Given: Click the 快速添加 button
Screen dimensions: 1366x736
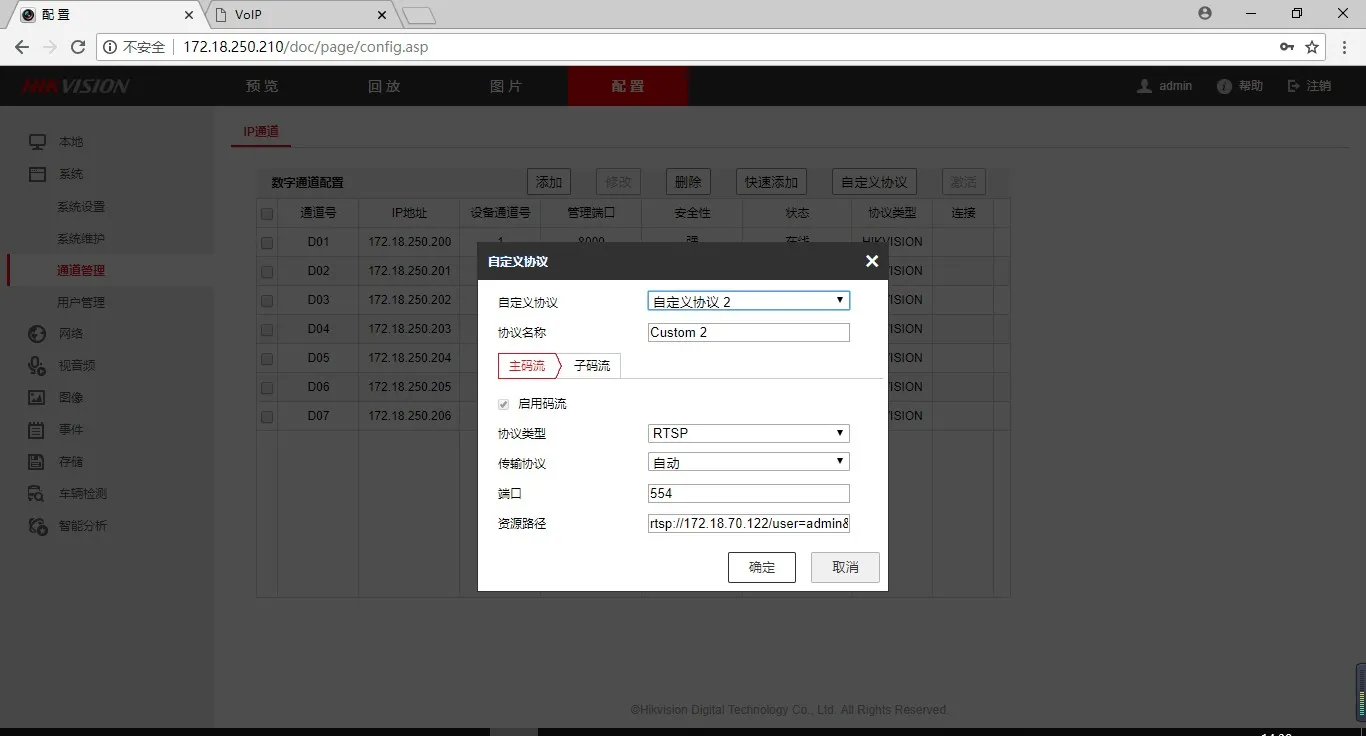Looking at the screenshot, I should [770, 181].
